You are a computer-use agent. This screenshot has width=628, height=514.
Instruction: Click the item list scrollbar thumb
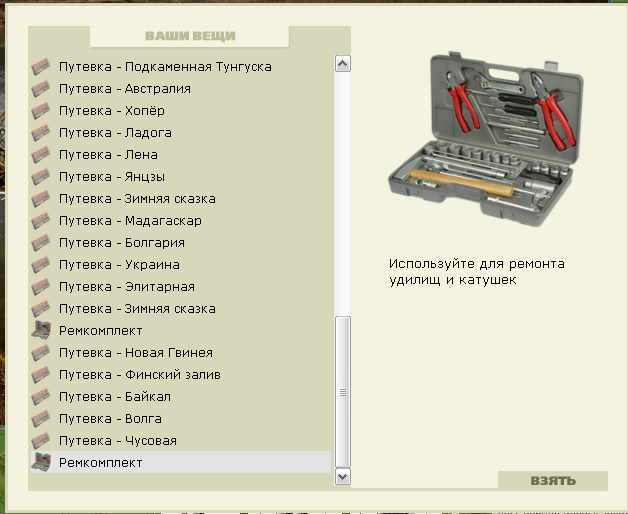pyautogui.click(x=342, y=391)
